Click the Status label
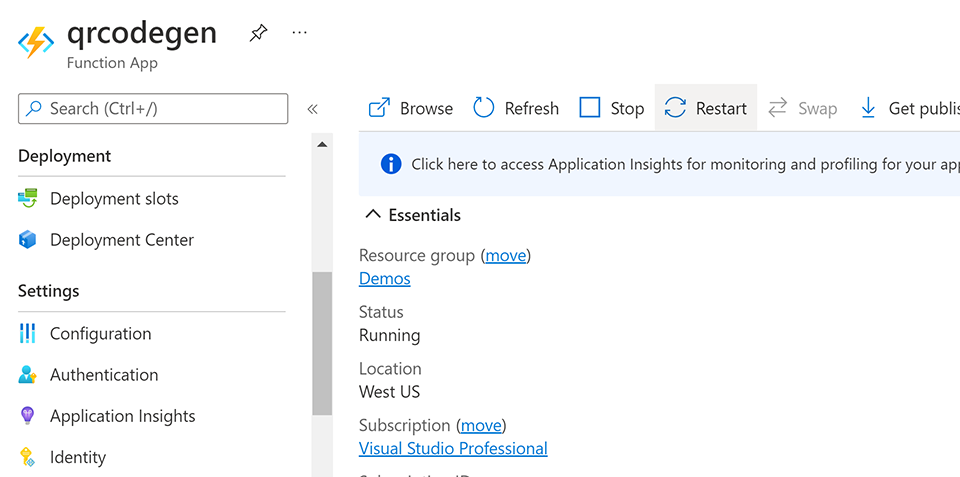 (x=381, y=312)
